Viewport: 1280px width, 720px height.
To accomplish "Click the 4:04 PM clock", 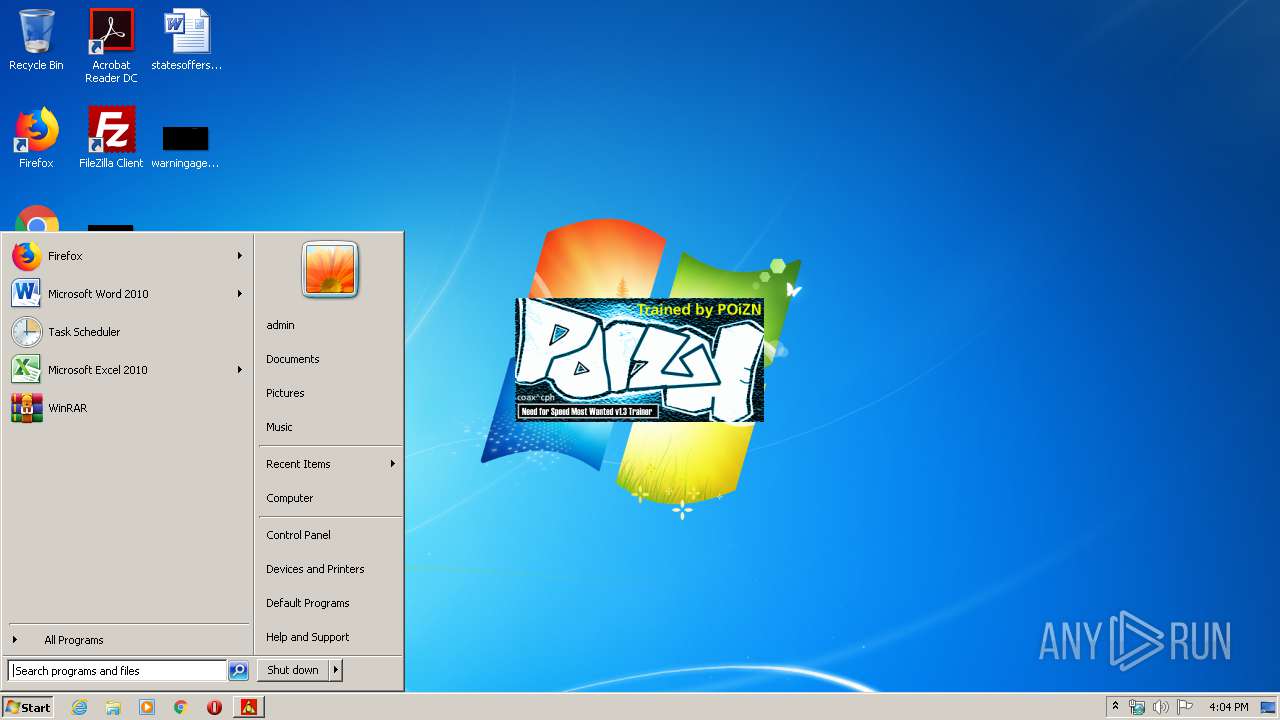I will pos(1228,707).
